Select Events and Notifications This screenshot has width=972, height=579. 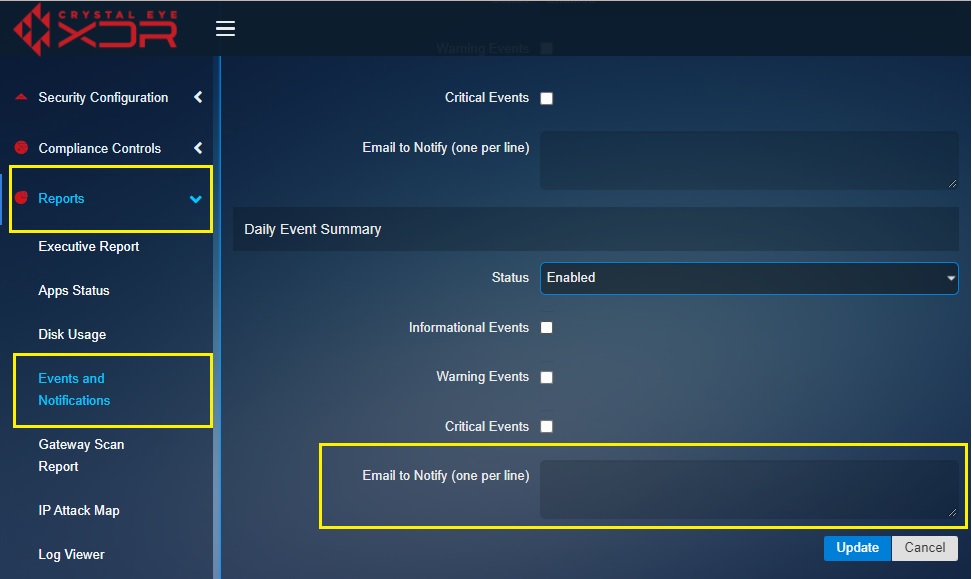pos(74,389)
